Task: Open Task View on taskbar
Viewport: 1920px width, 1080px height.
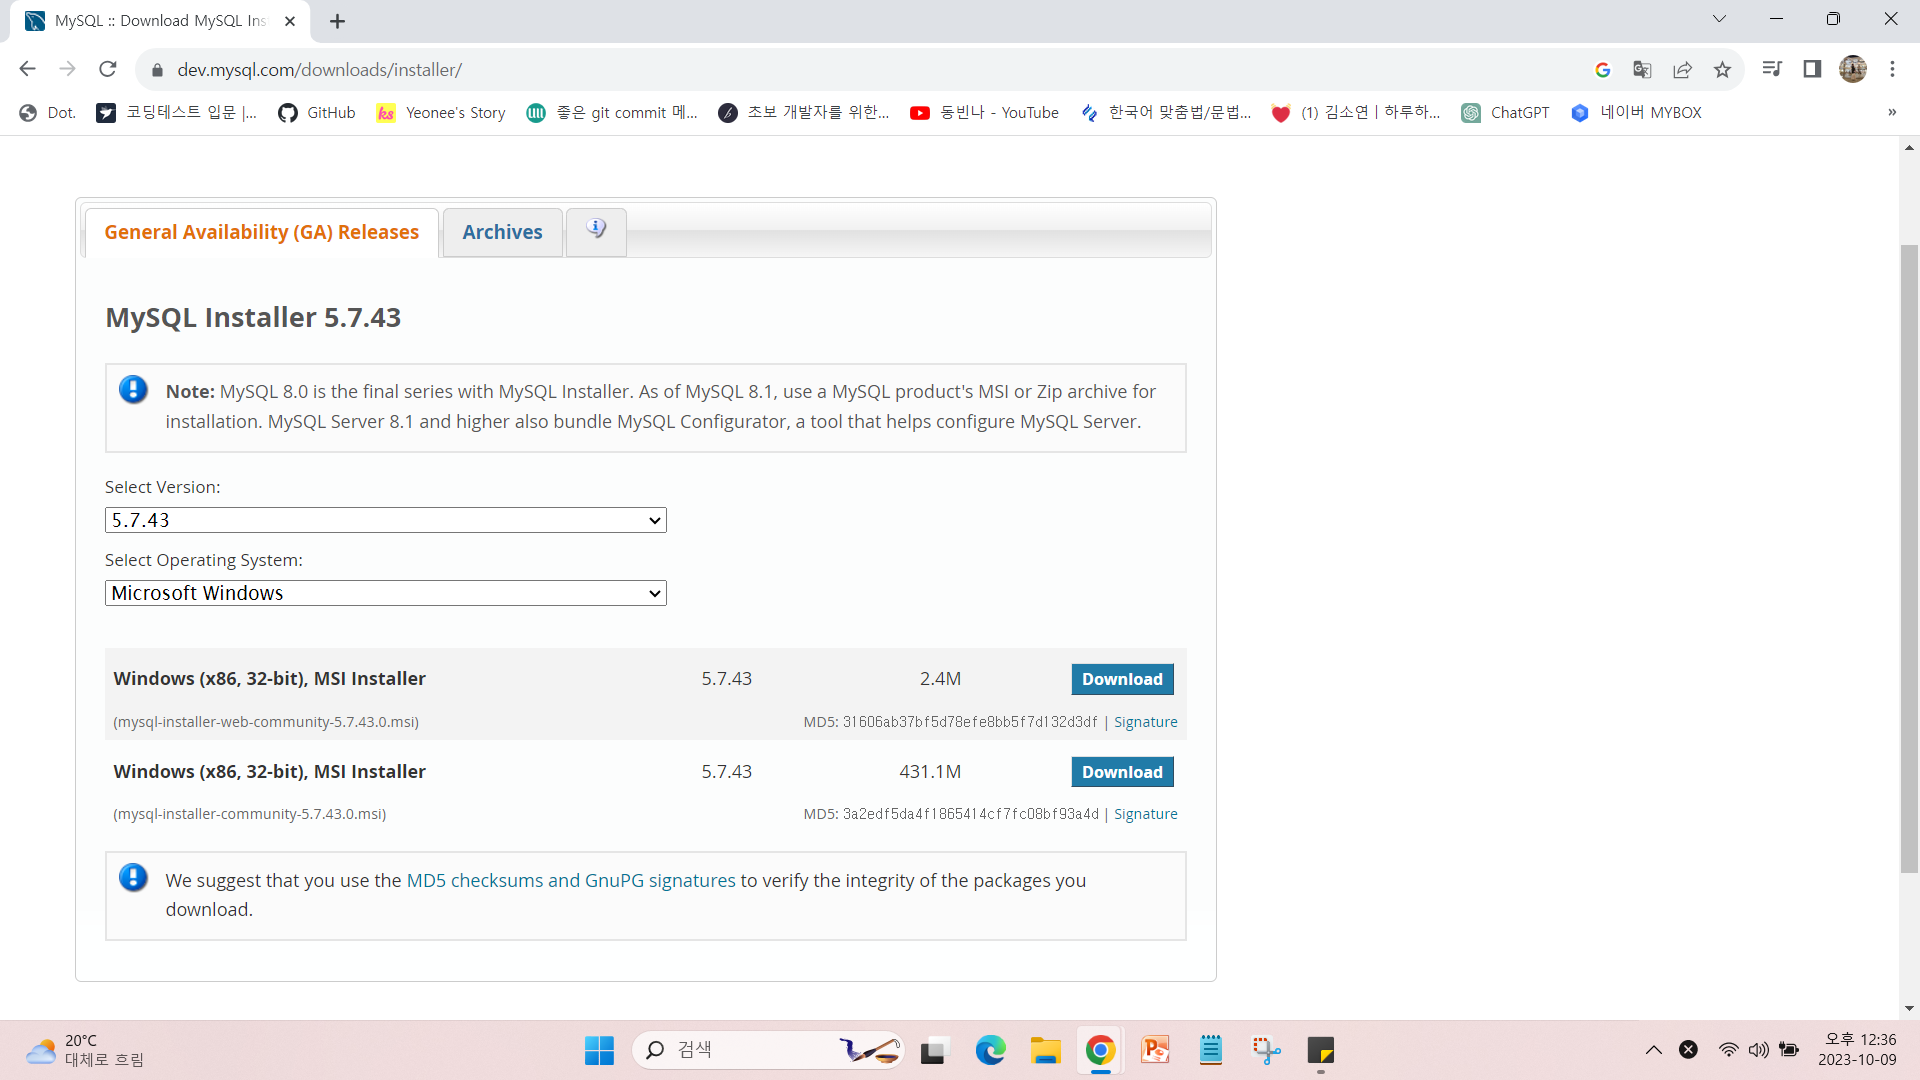Action: click(x=933, y=1050)
